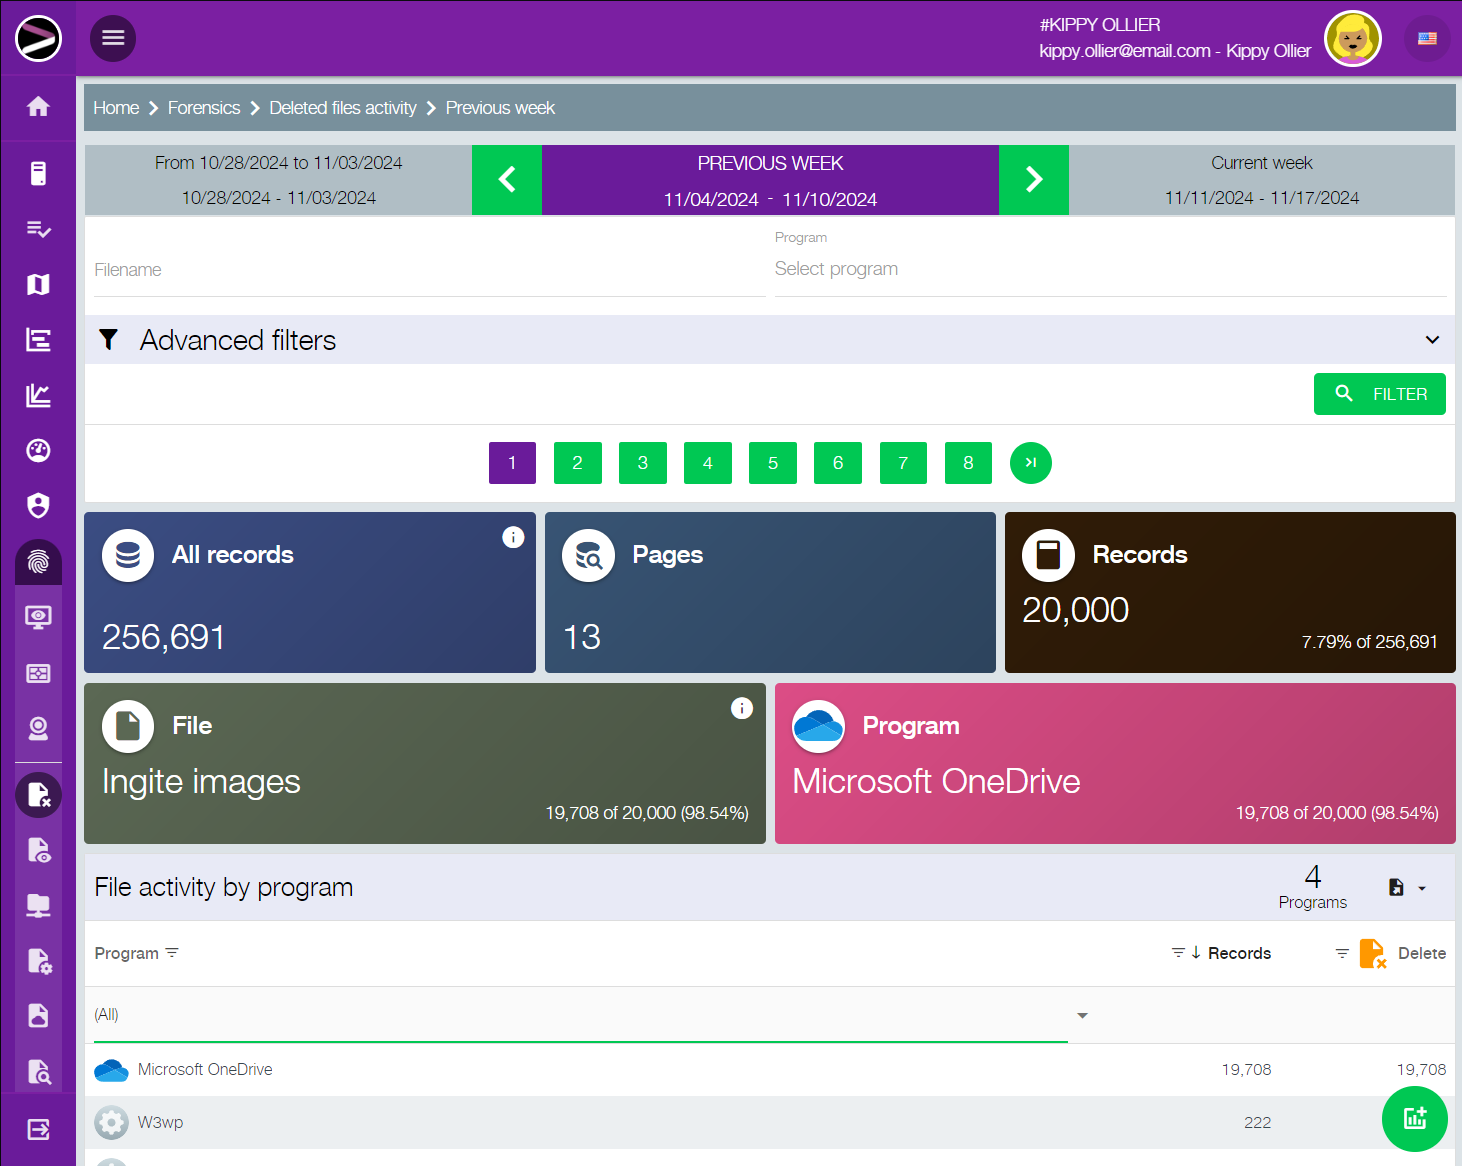Open the US flag language selector
This screenshot has width=1462, height=1166.
[x=1427, y=39]
